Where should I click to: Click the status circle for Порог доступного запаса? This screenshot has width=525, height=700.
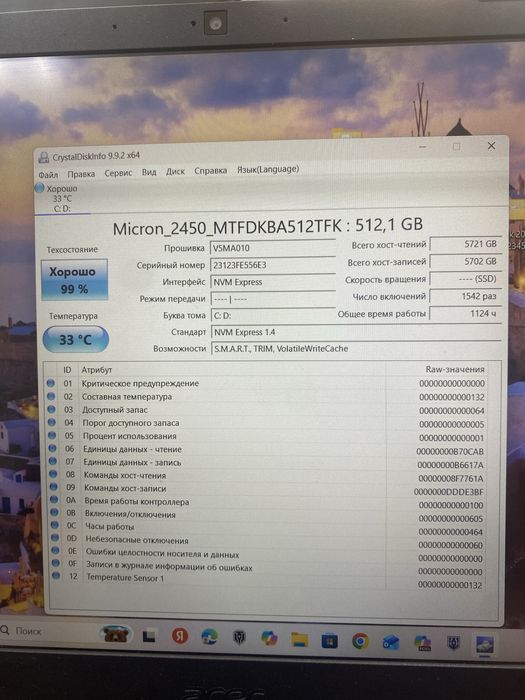[x=52, y=422]
